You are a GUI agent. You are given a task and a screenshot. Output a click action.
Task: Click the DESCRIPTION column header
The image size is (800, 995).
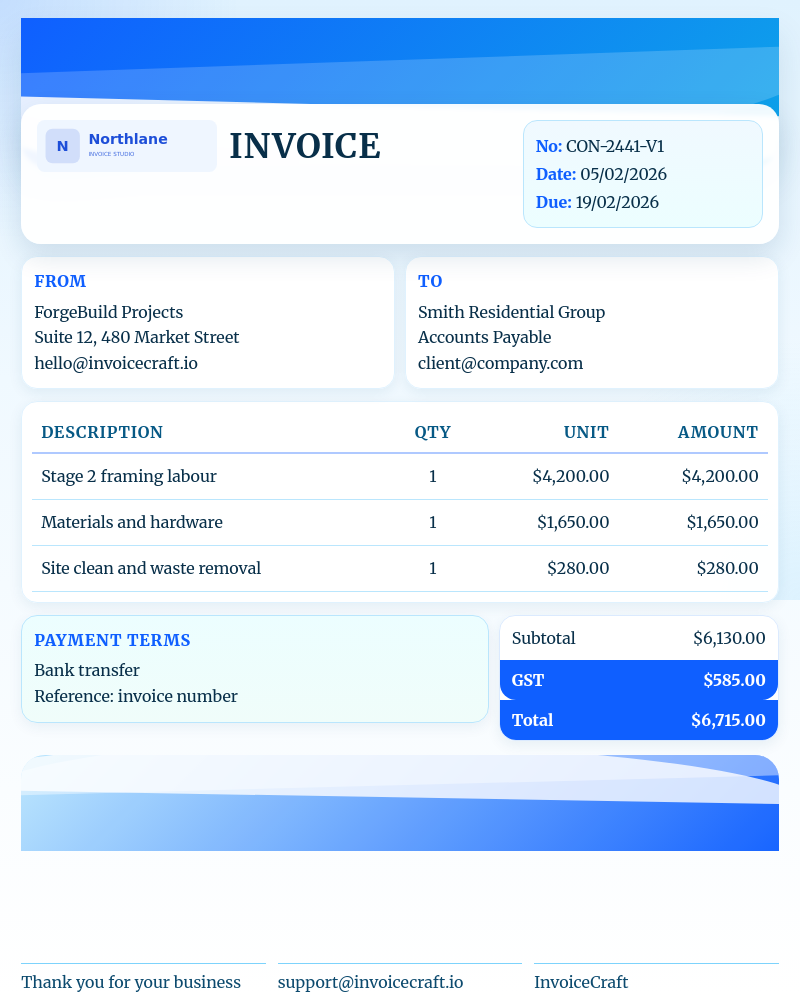(x=102, y=432)
